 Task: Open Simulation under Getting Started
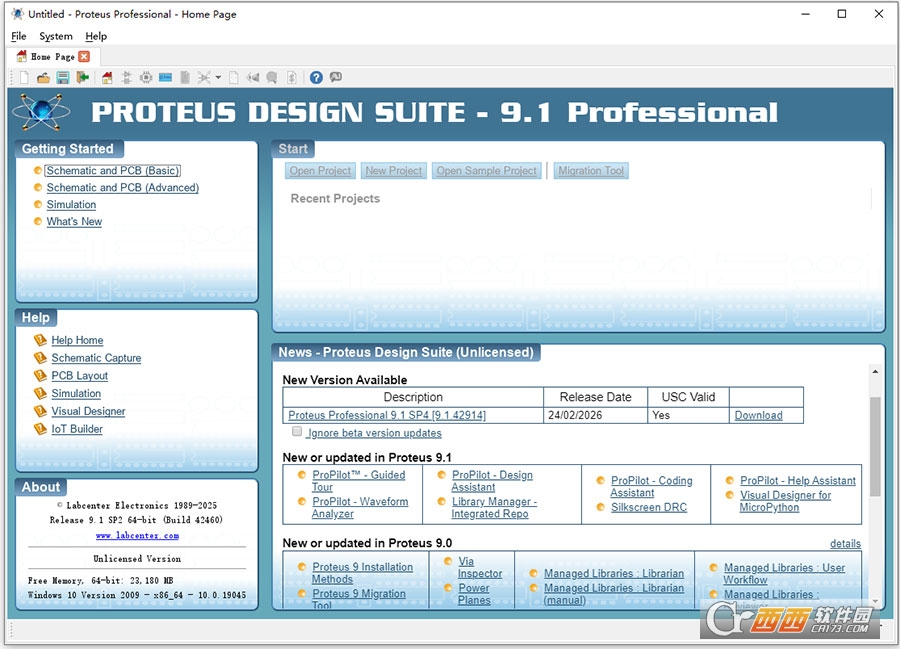point(71,204)
